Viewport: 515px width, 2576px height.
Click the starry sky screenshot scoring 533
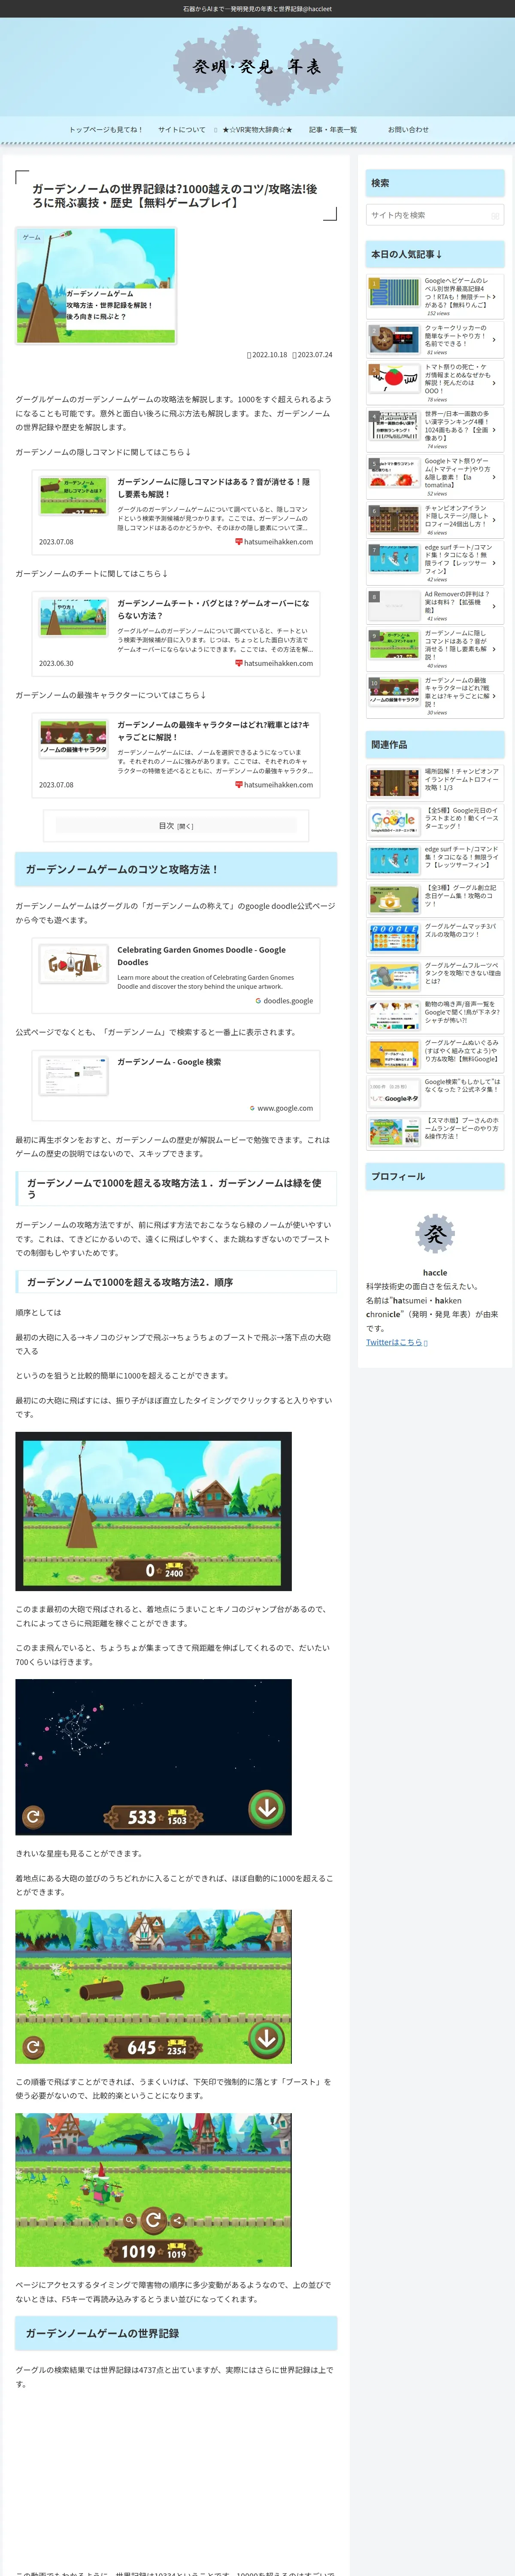point(153,1757)
